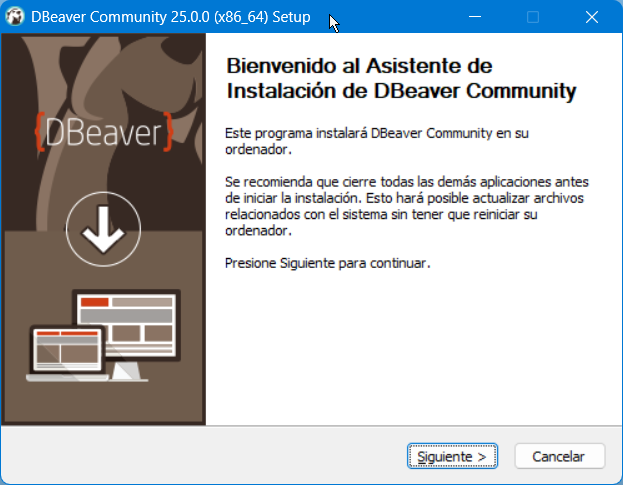Close the DBeaver Setup window
The height and width of the screenshot is (485, 623).
[592, 17]
